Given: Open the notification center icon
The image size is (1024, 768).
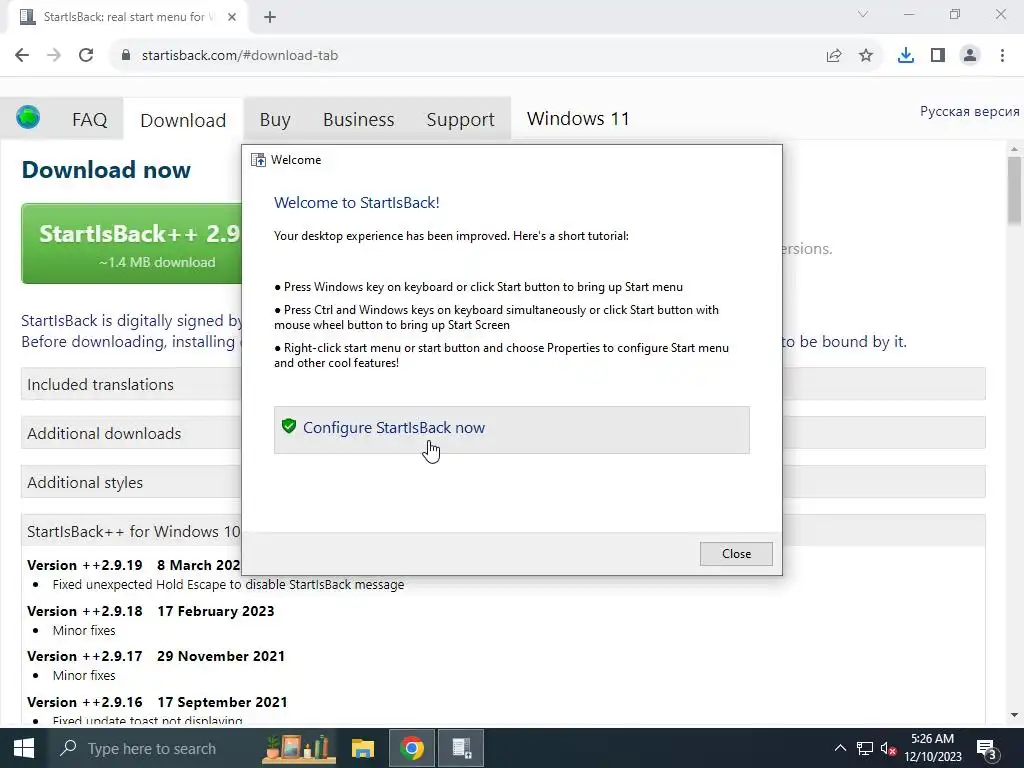Looking at the screenshot, I should [985, 748].
